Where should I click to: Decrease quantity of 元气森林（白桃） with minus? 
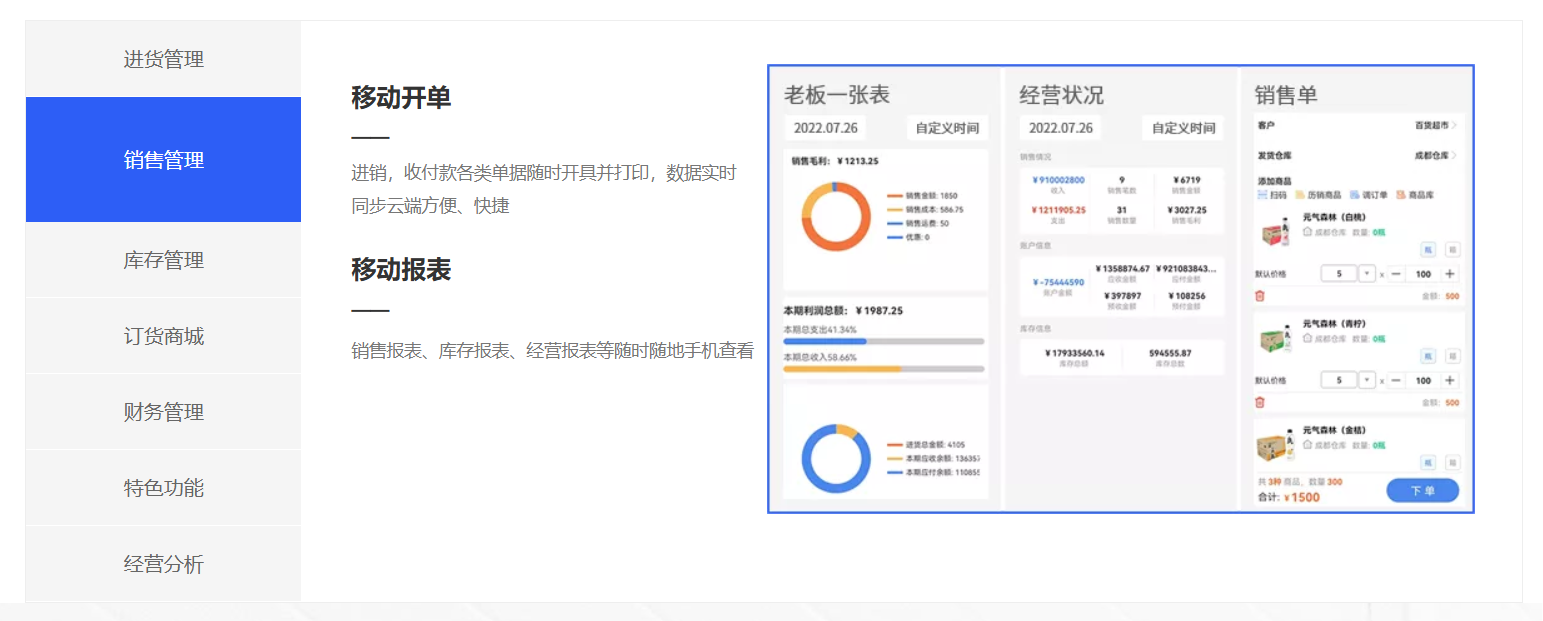tap(1397, 274)
